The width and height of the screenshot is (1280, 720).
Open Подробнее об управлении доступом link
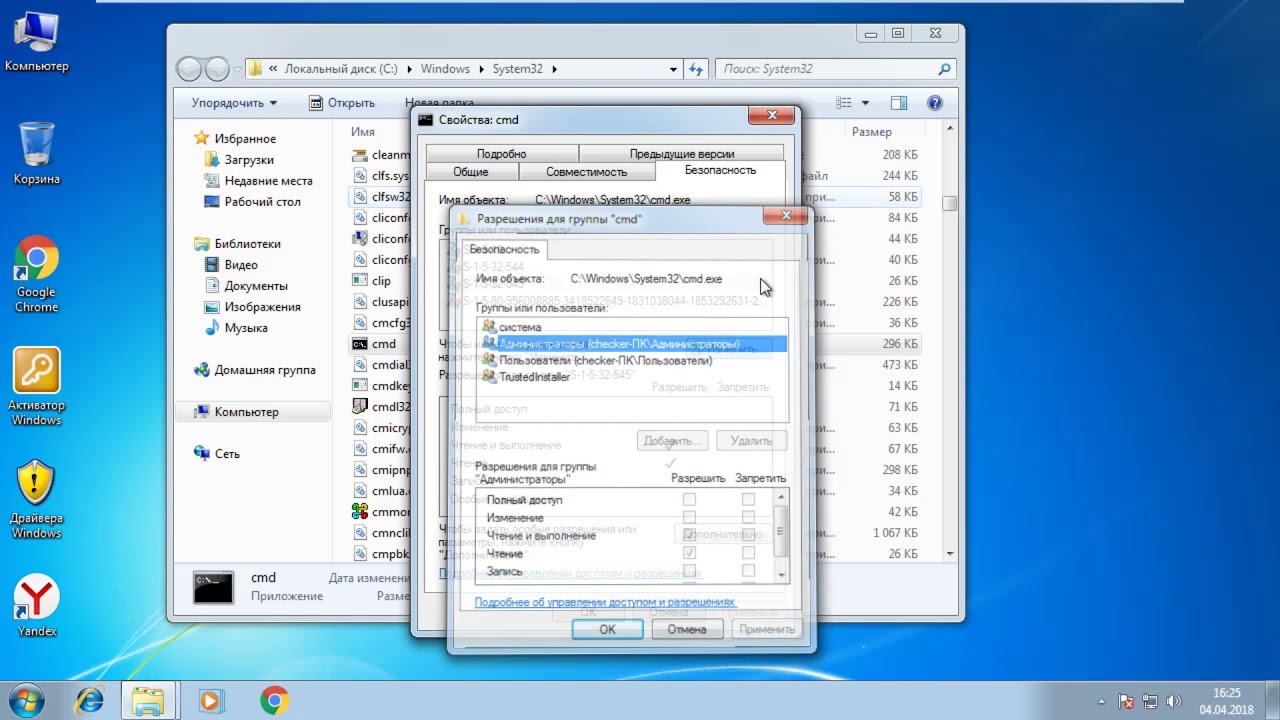[x=604, y=602]
